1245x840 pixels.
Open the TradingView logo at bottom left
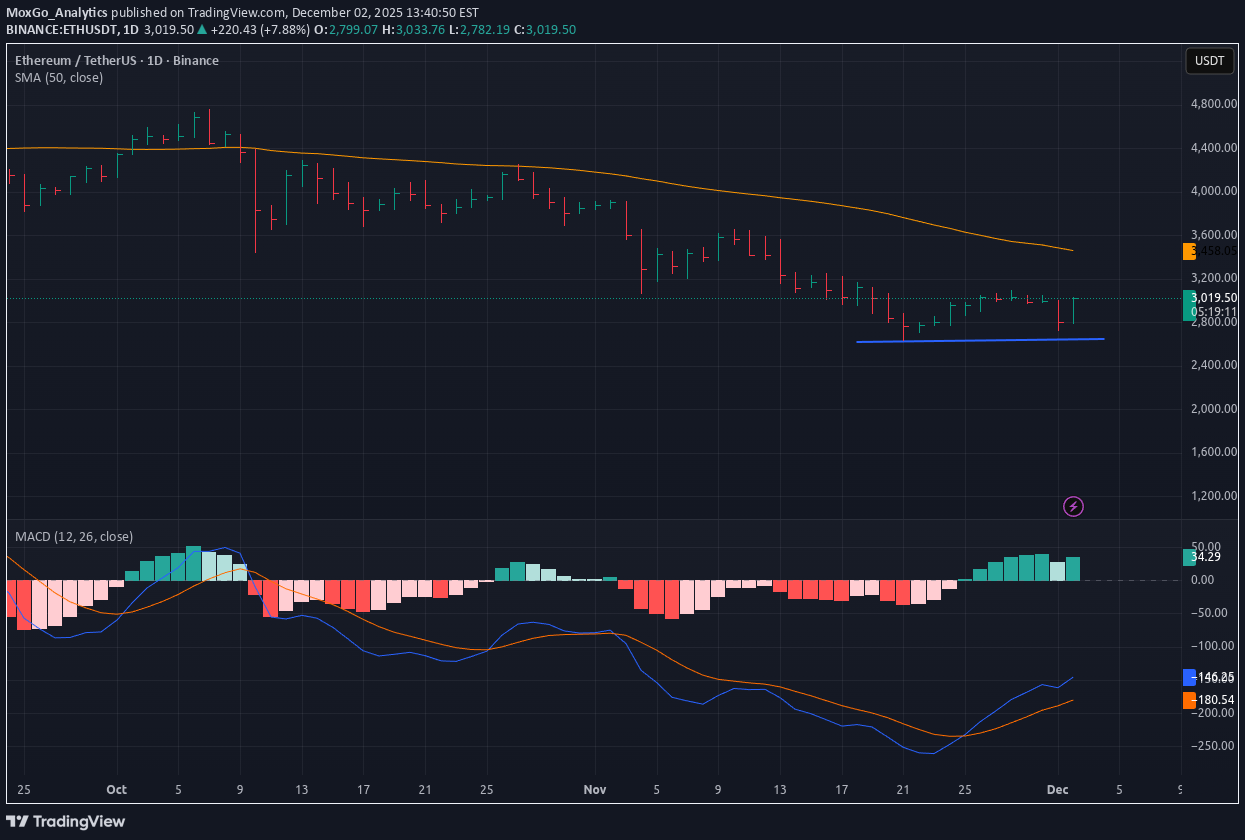[65, 821]
